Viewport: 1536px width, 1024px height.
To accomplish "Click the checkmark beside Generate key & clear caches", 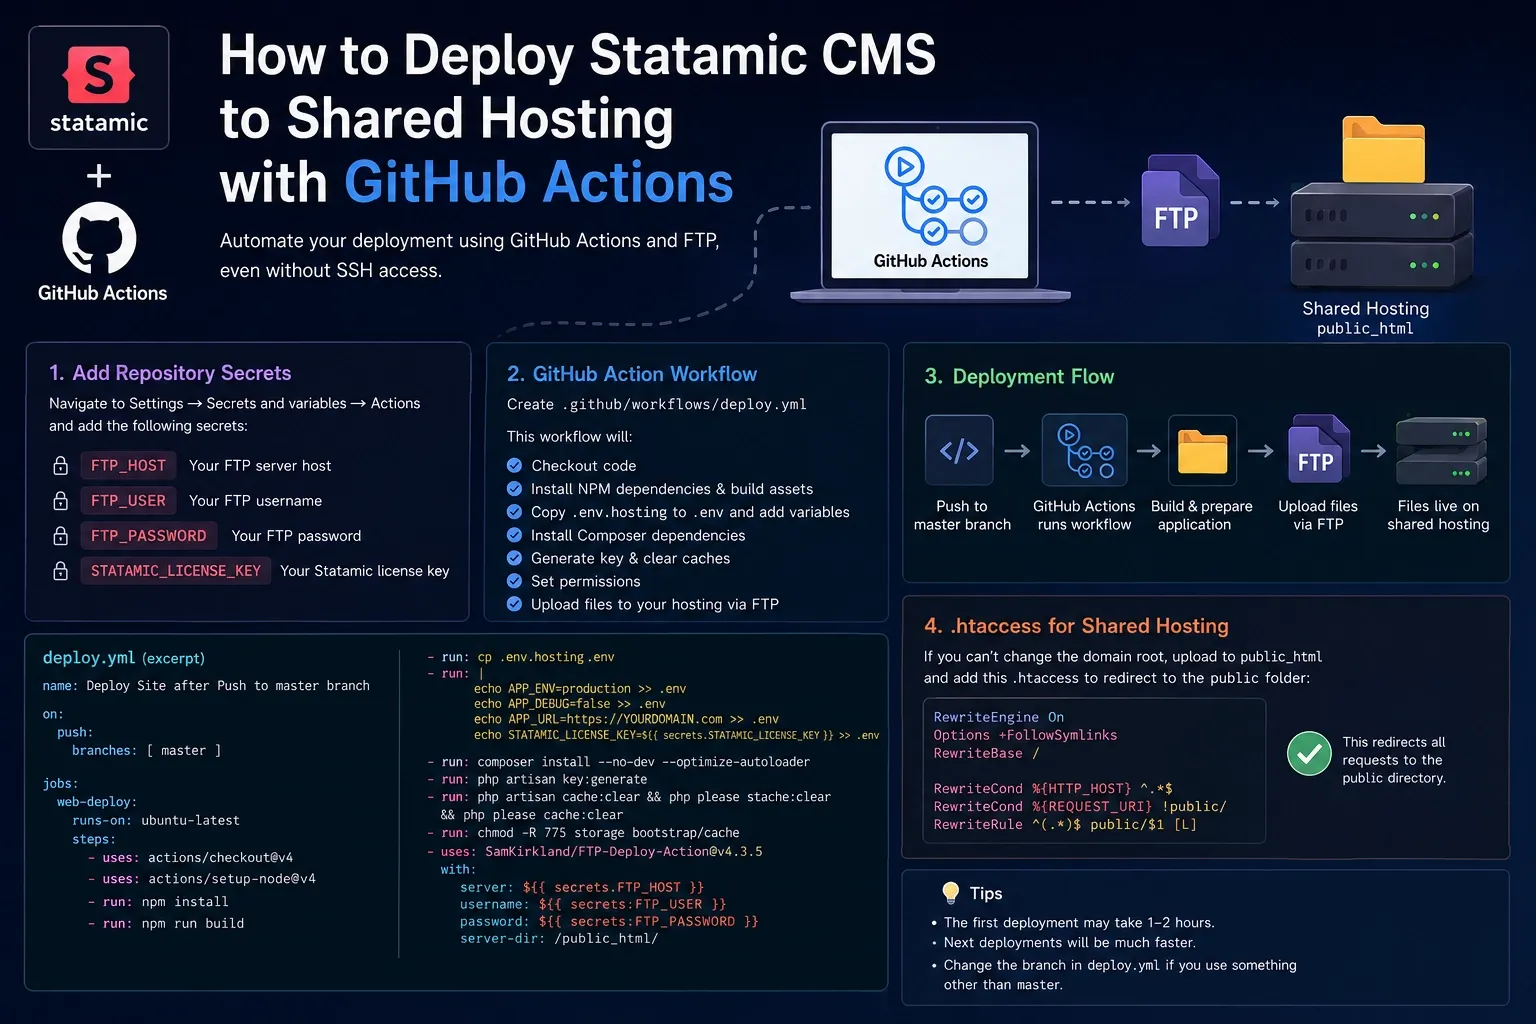I will pyautogui.click(x=515, y=558).
